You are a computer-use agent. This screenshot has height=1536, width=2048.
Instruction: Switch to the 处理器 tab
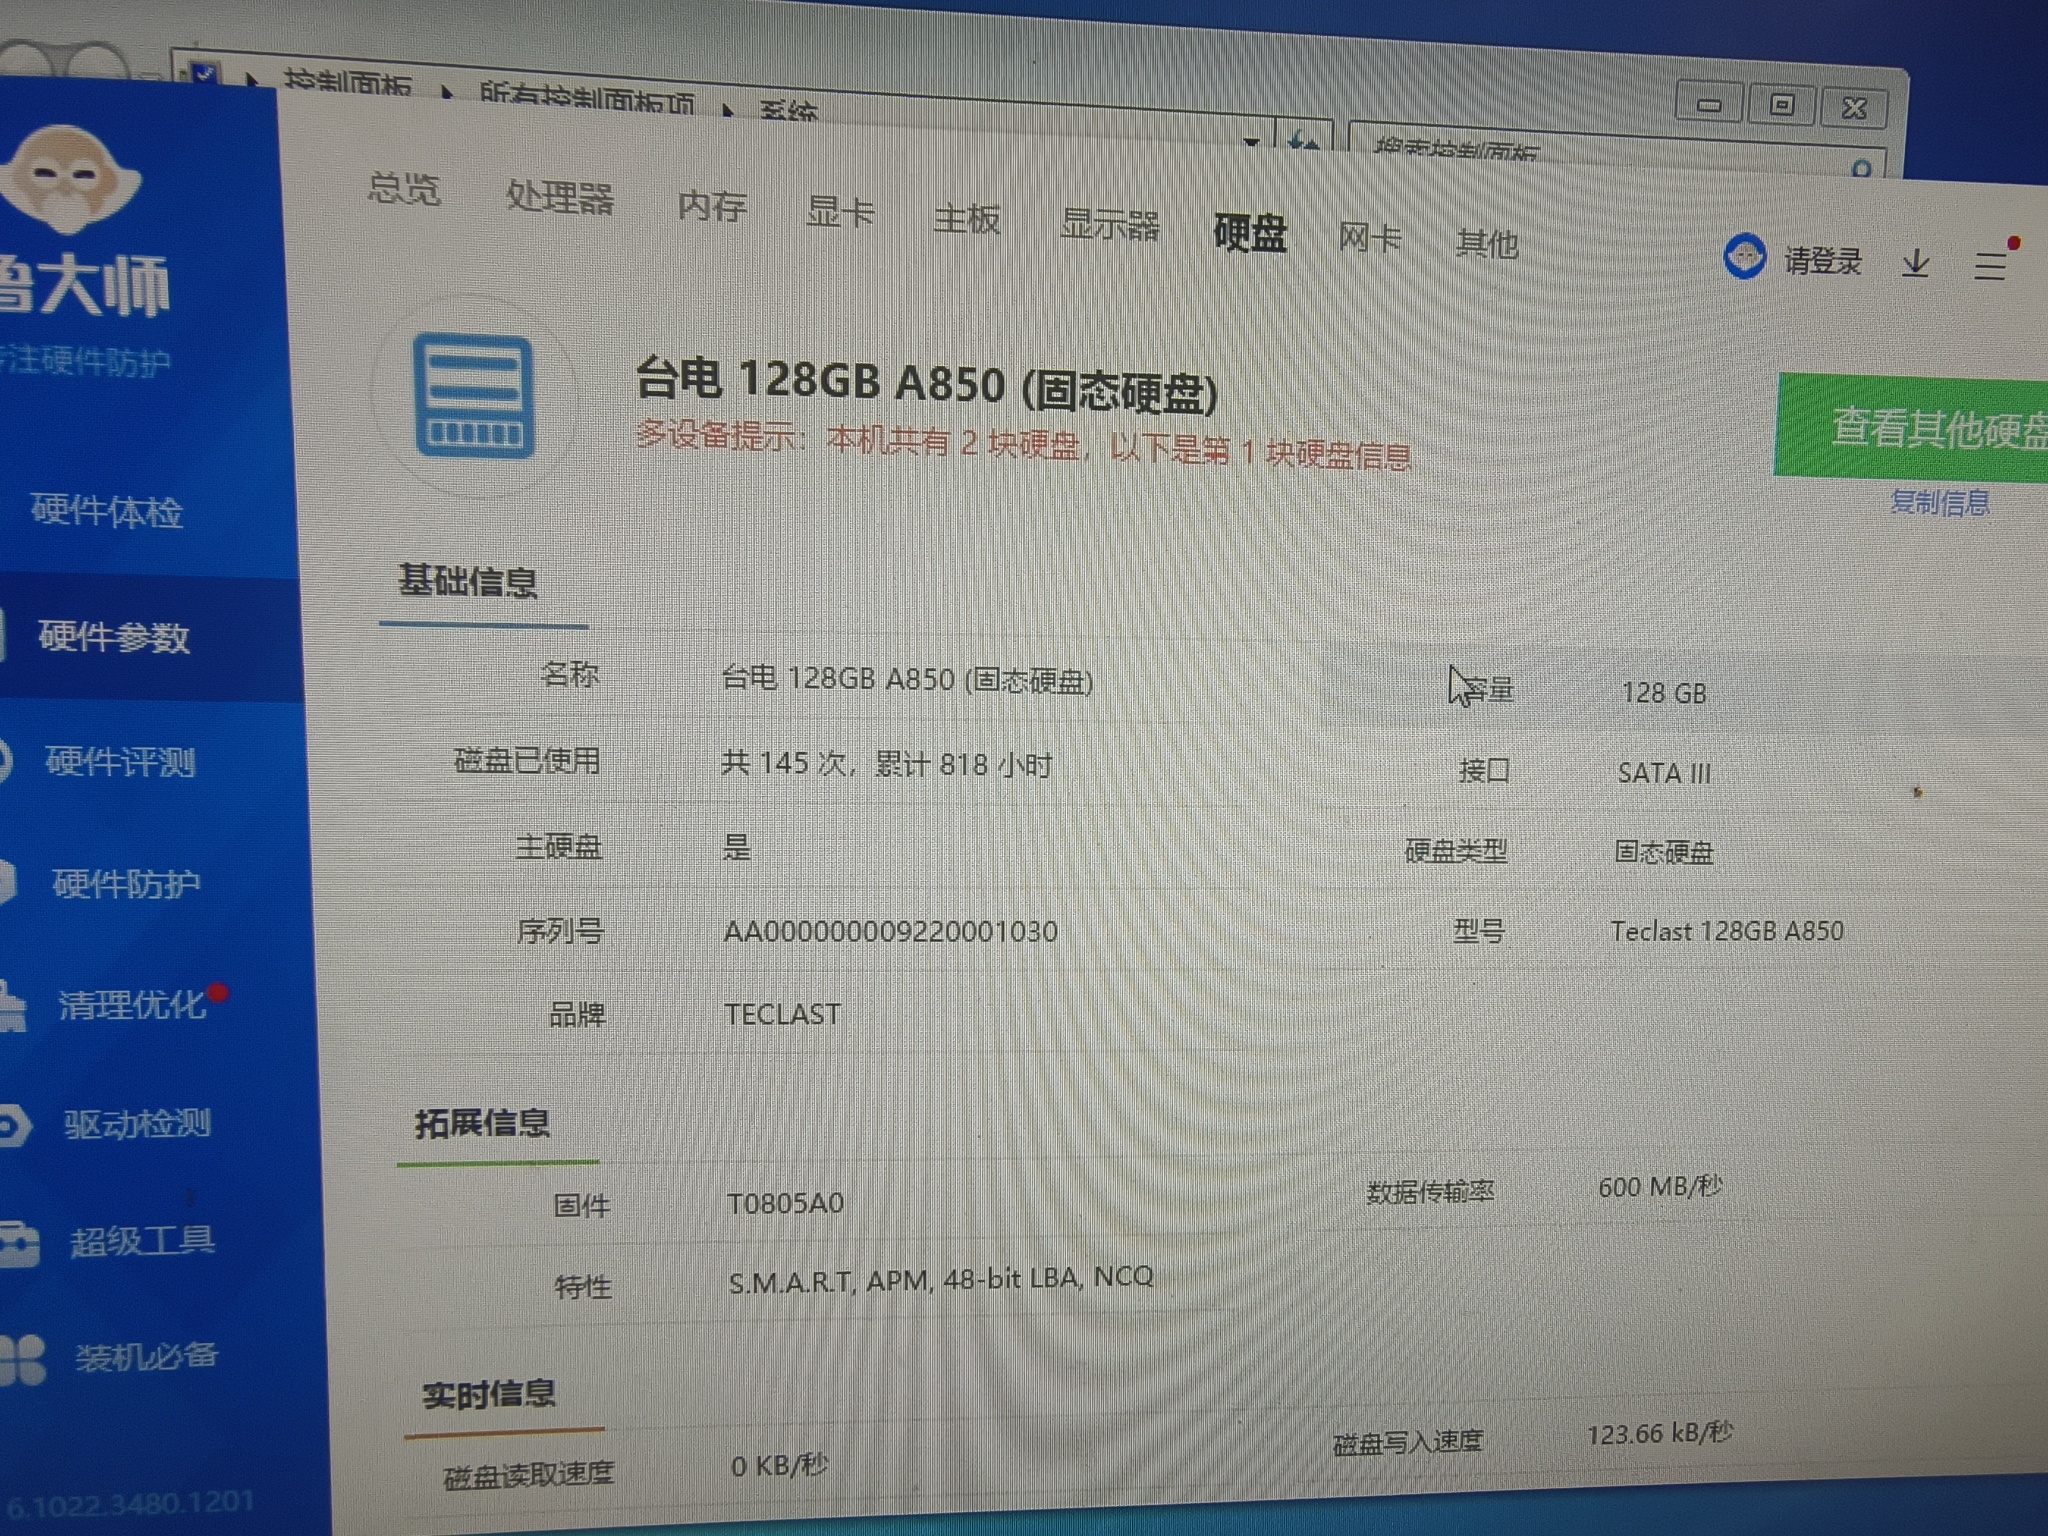[x=560, y=196]
